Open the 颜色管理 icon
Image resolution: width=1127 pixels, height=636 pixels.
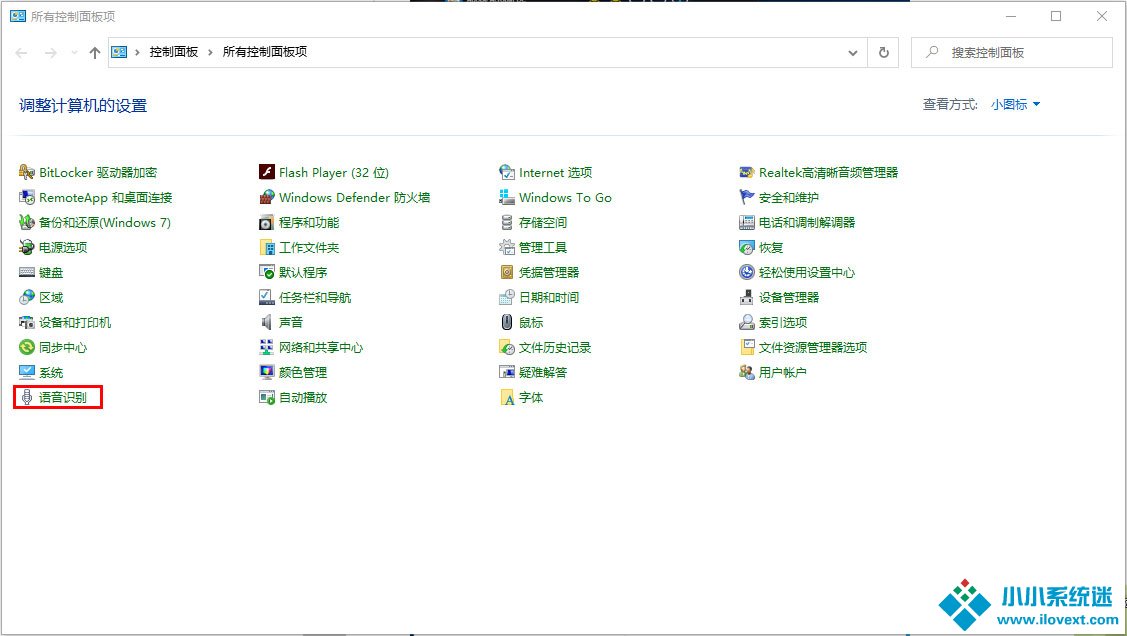click(267, 372)
